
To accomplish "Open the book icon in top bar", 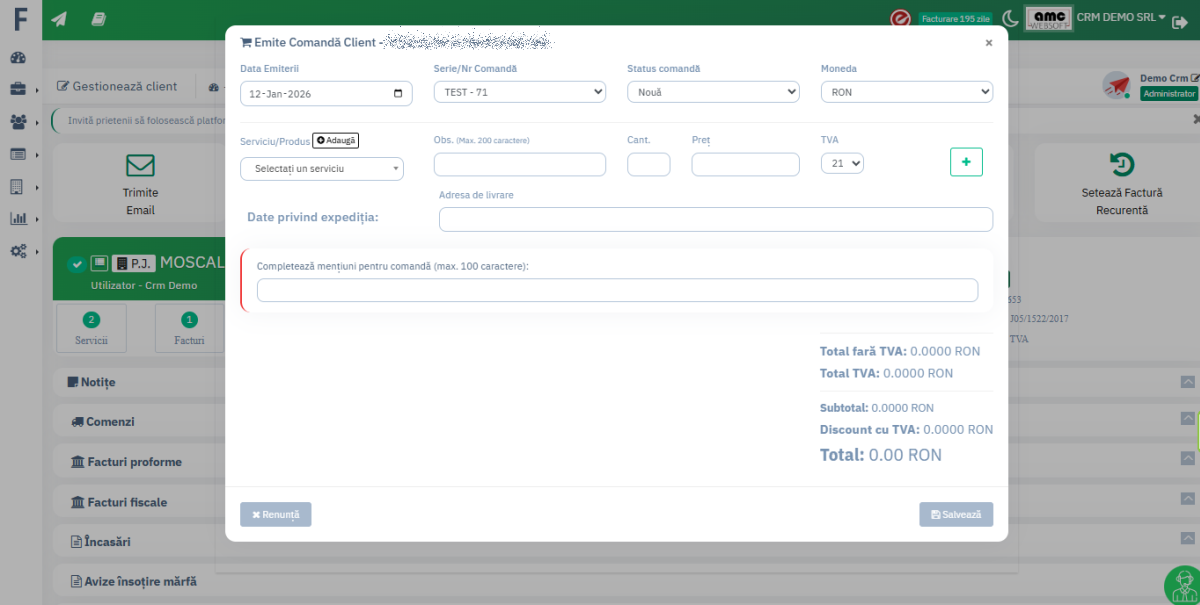I will [x=98, y=19].
